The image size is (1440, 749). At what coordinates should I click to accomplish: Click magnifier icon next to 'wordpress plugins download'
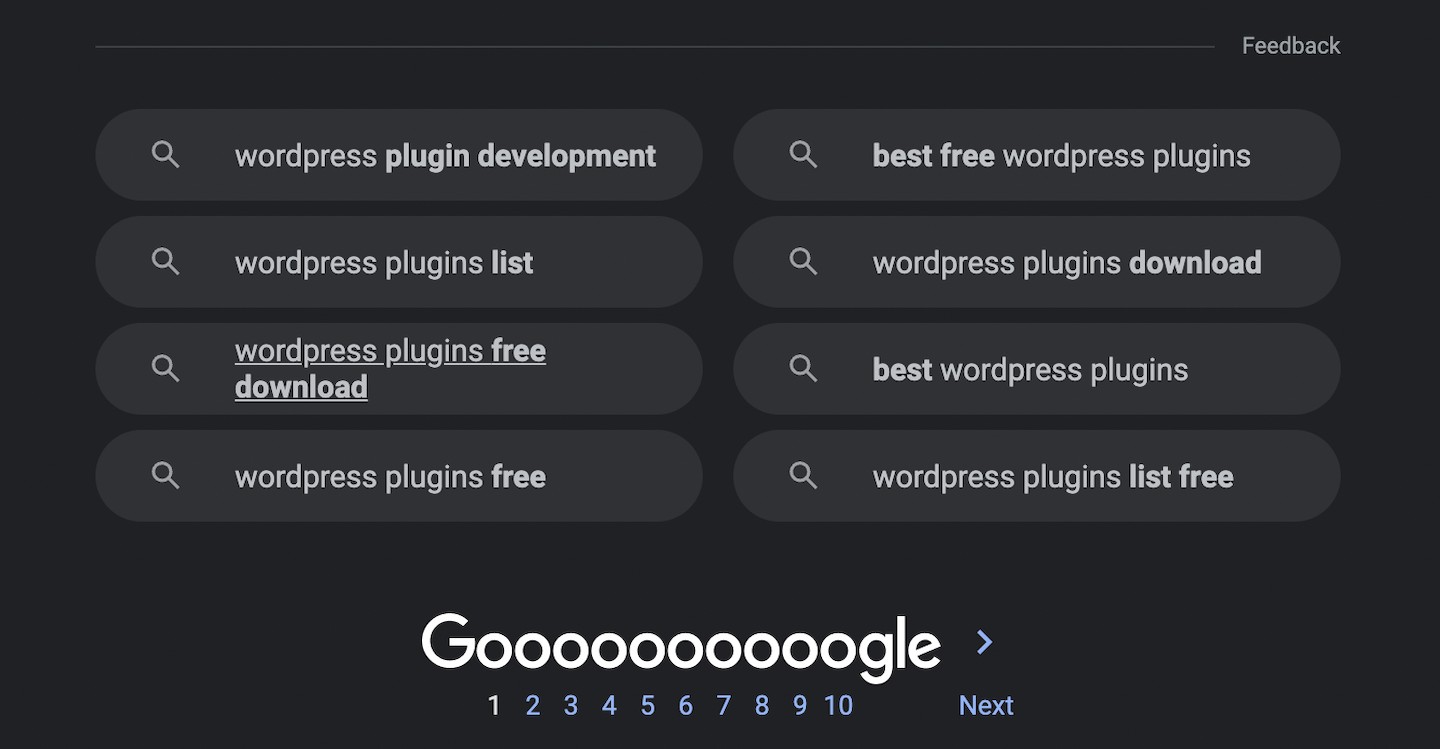(x=803, y=262)
